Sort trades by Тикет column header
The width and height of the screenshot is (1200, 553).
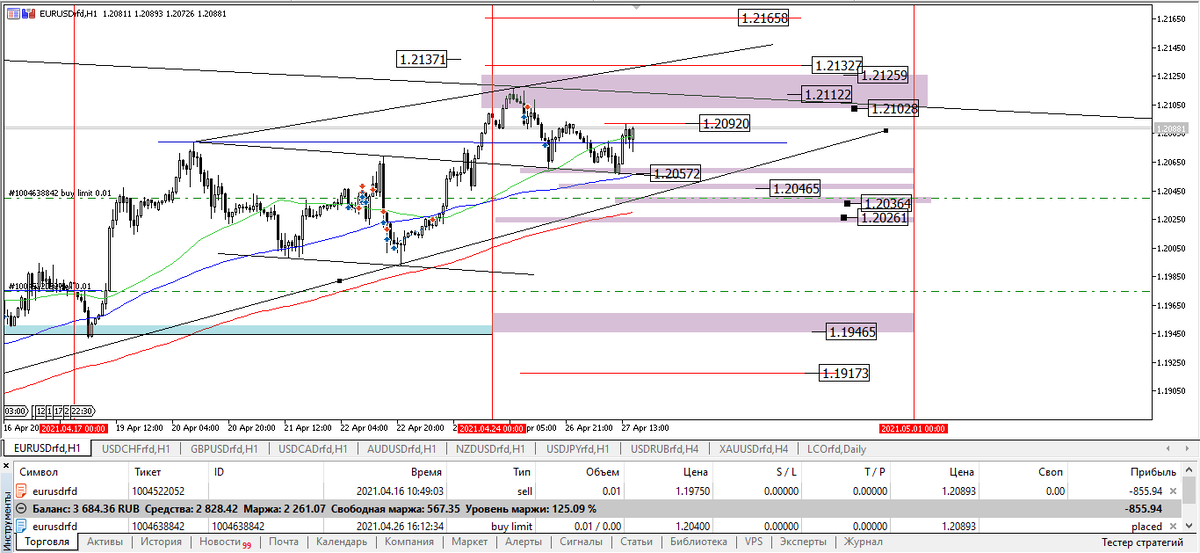point(169,471)
